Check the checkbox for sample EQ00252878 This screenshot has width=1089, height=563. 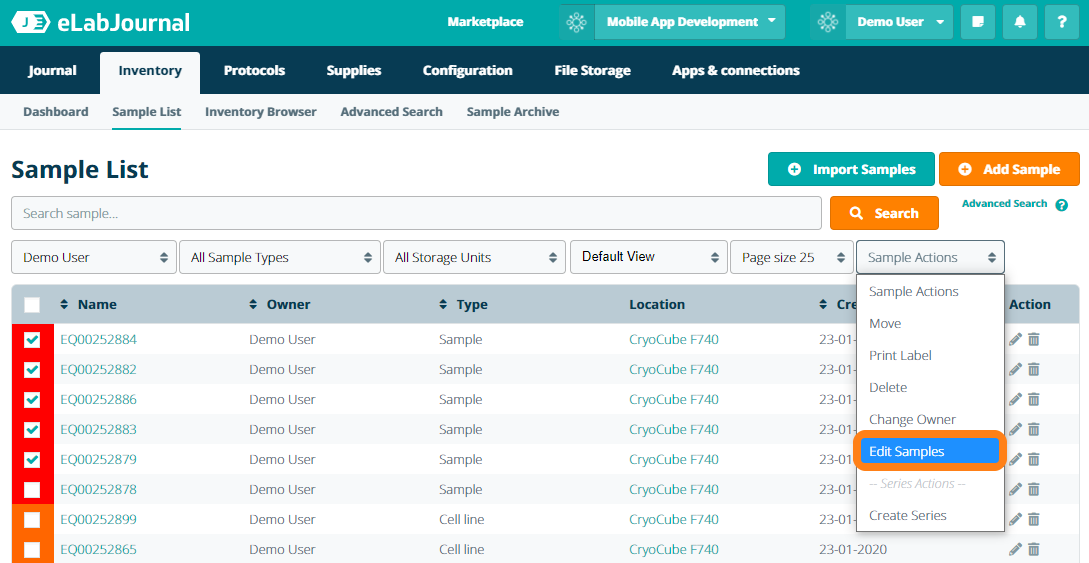(x=32, y=490)
